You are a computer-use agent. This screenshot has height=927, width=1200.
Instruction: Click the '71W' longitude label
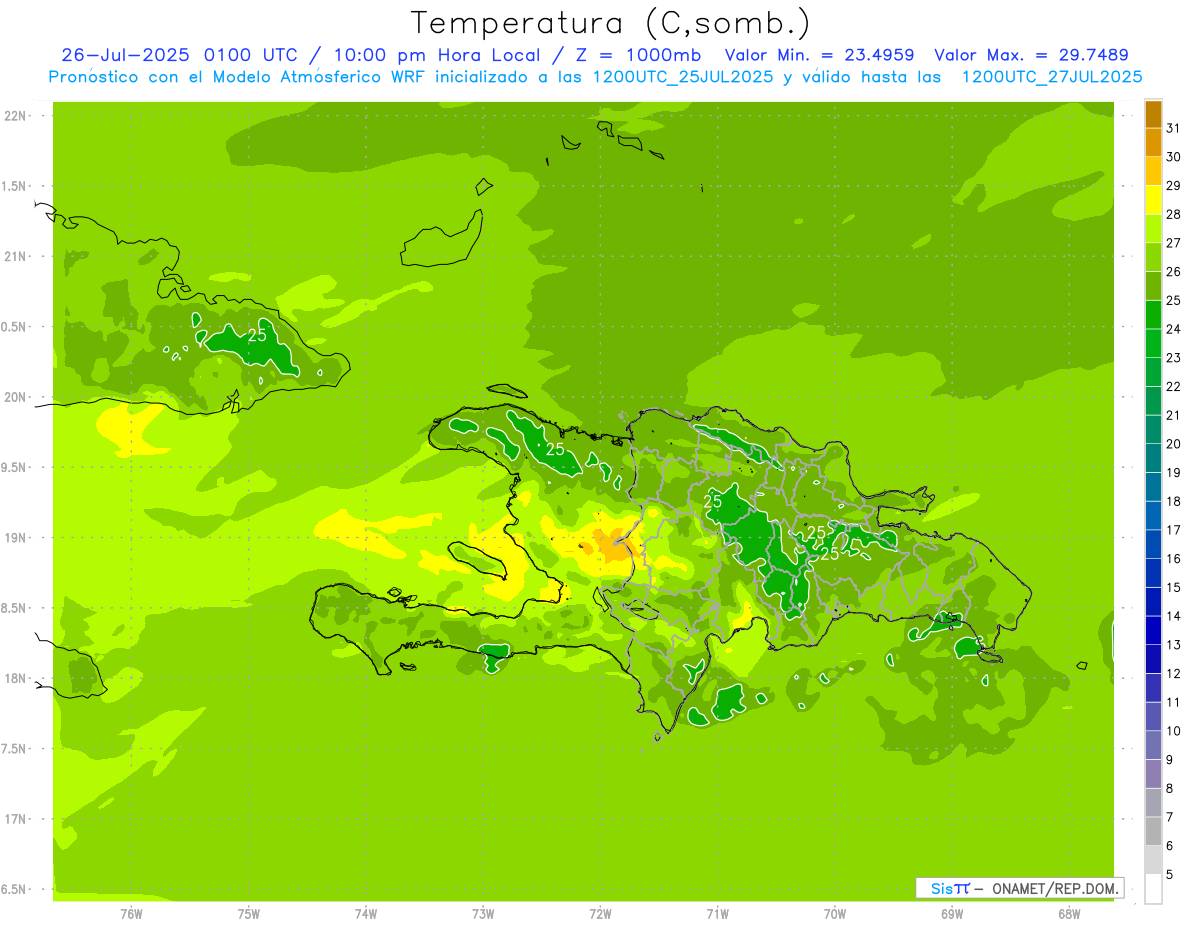pos(718,914)
